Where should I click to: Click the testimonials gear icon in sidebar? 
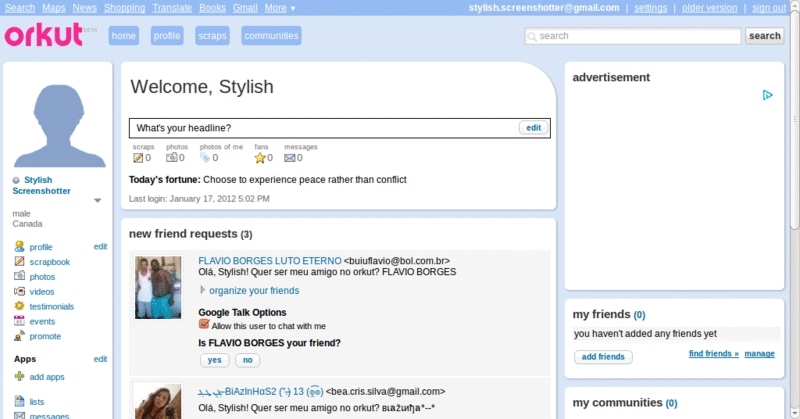click(19, 306)
